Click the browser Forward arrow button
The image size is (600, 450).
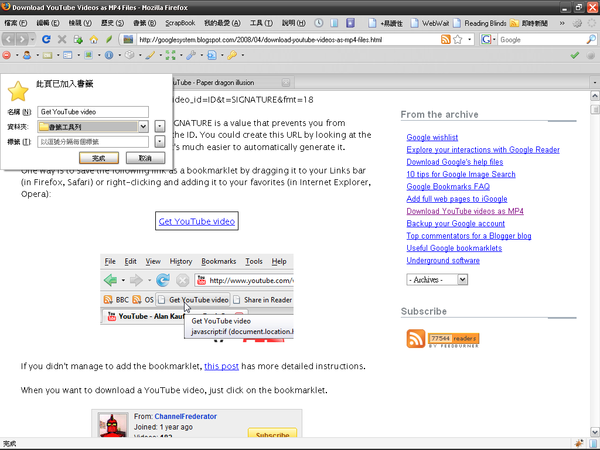click(x=22, y=39)
